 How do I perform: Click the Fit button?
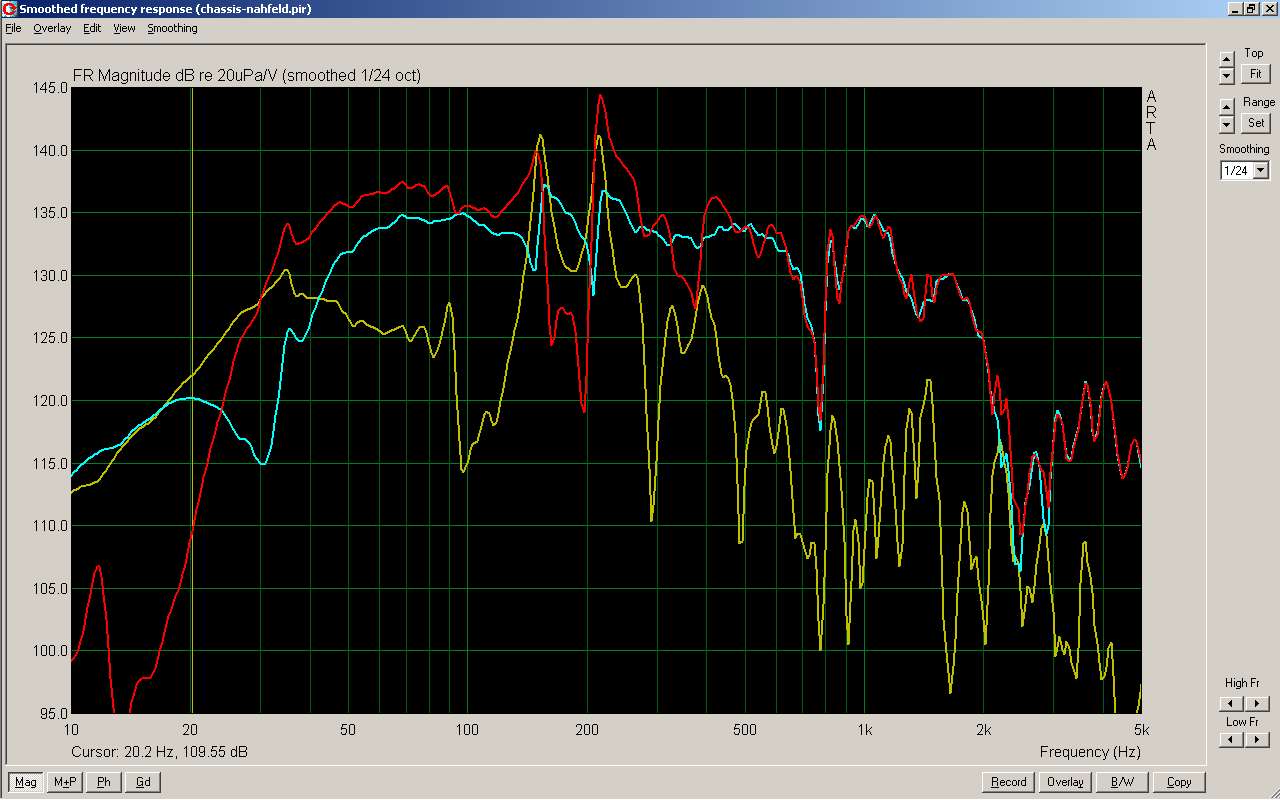1255,74
